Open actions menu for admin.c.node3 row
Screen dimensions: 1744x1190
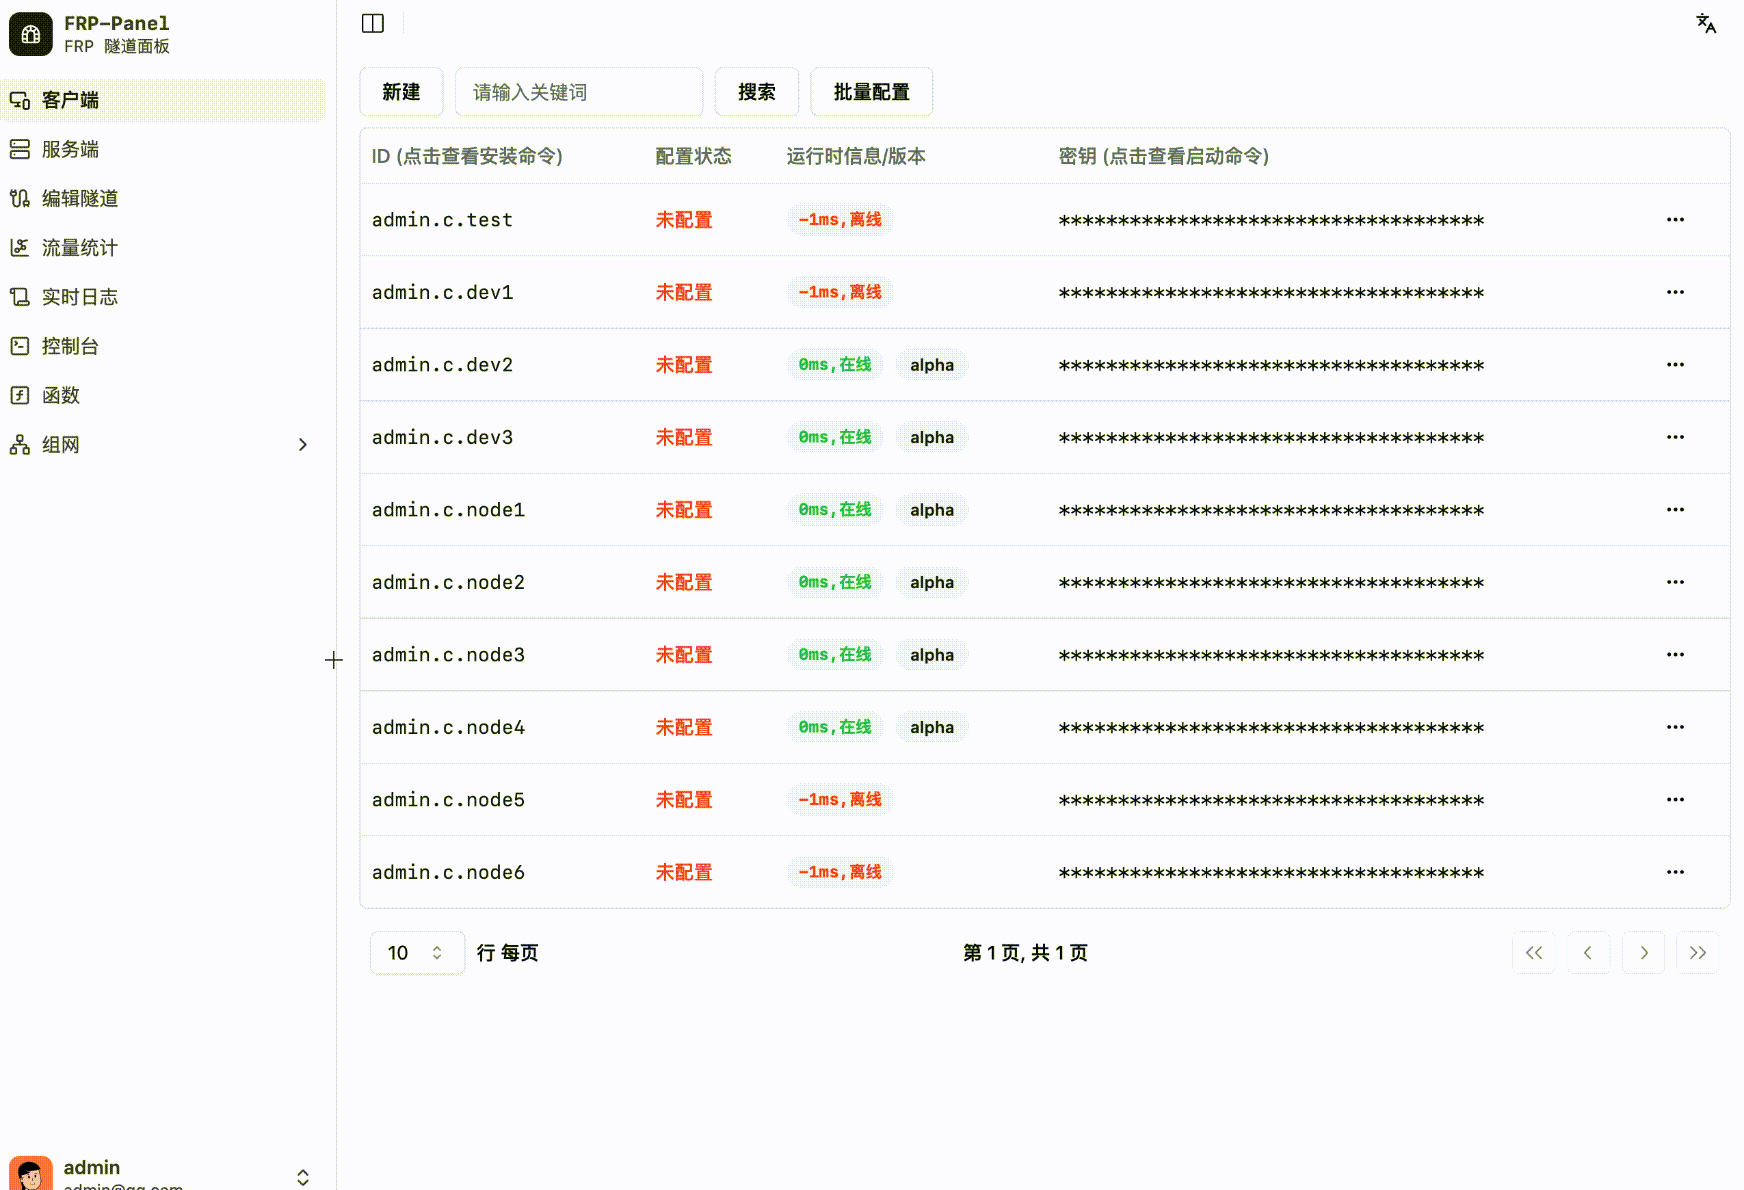pos(1675,655)
